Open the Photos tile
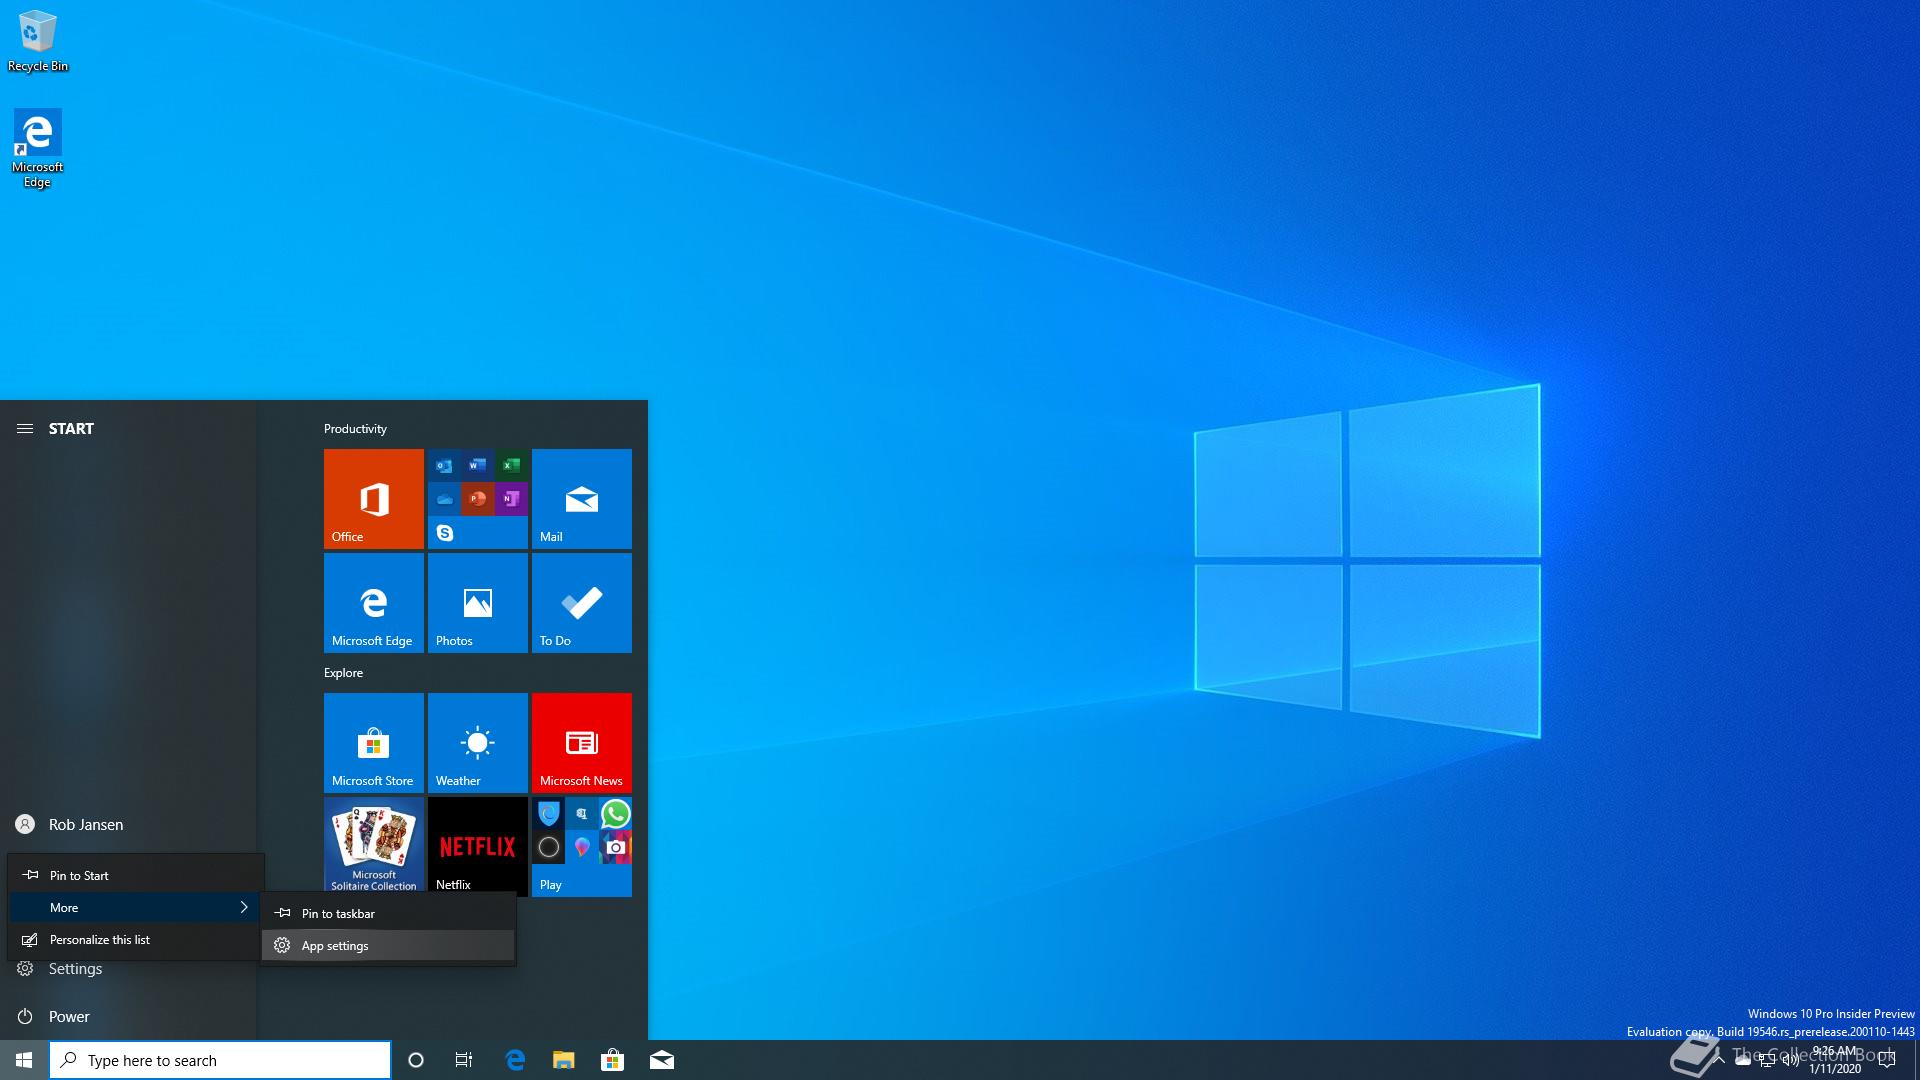 477,602
